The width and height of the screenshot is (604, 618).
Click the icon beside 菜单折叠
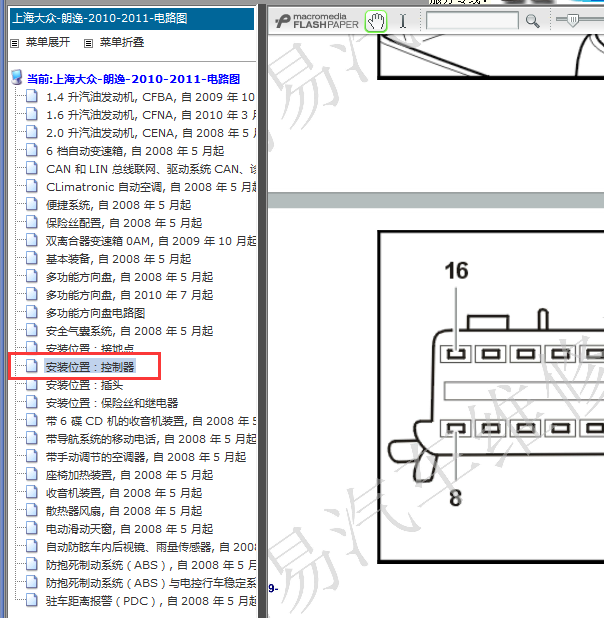[88, 43]
